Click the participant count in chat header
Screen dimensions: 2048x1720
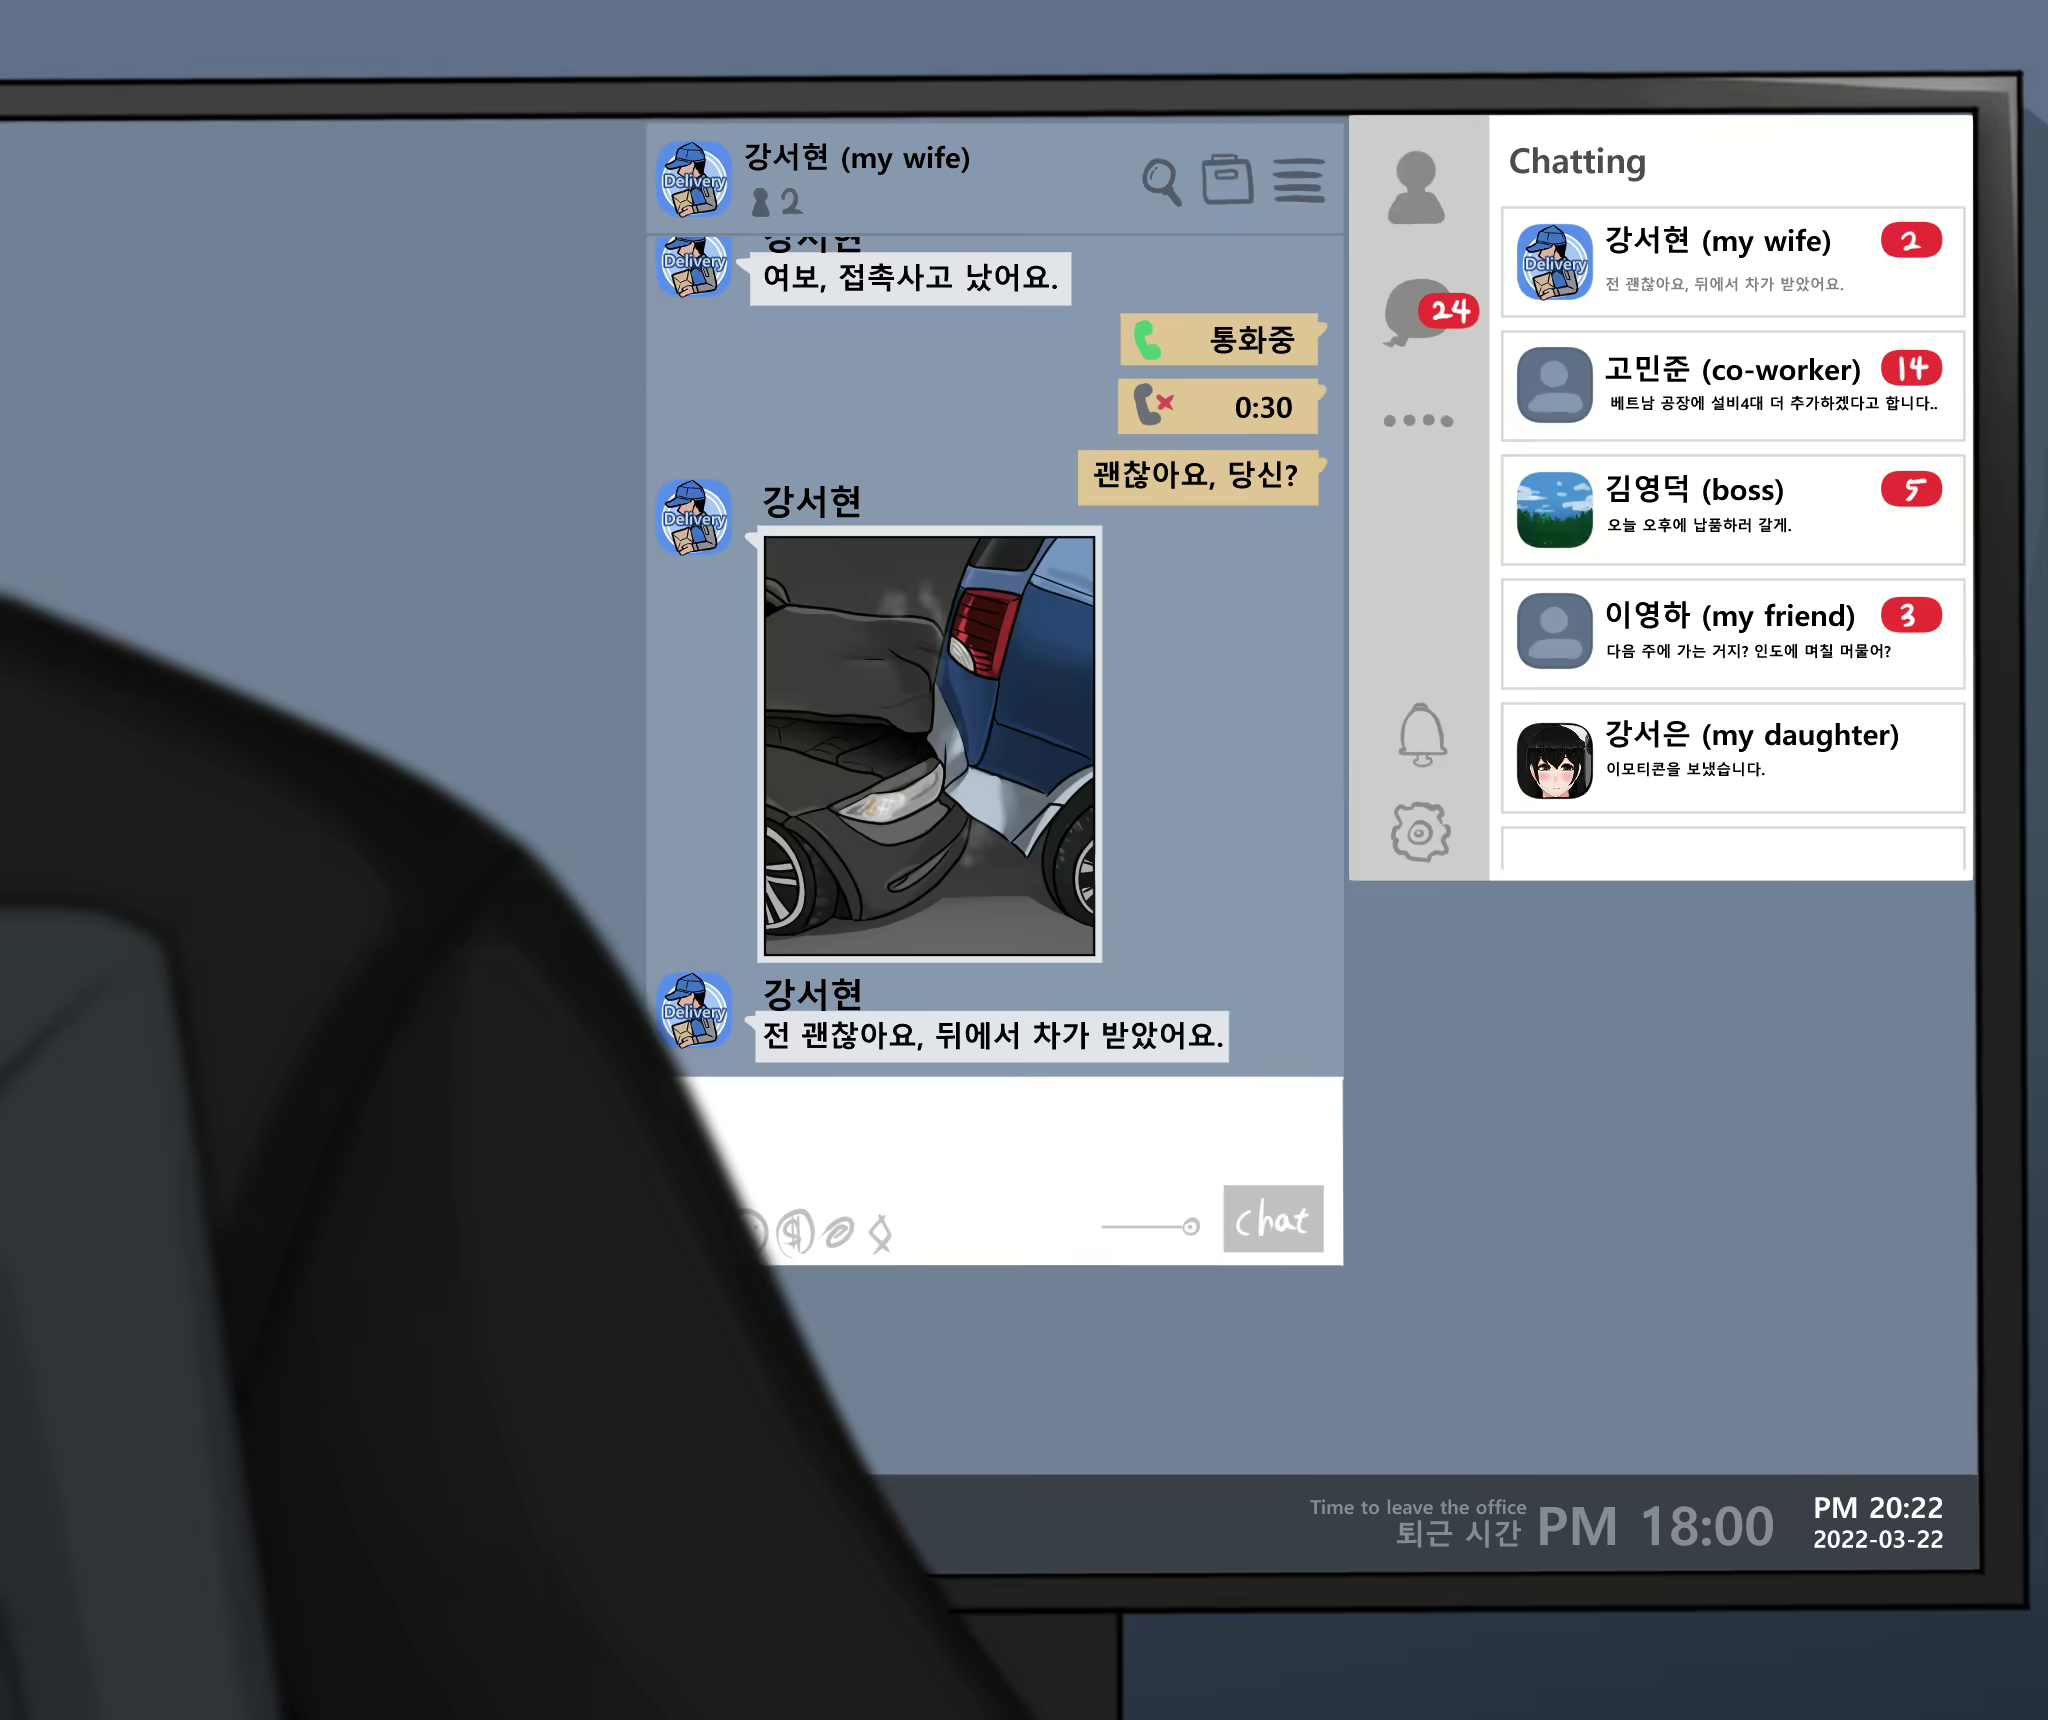coord(776,202)
